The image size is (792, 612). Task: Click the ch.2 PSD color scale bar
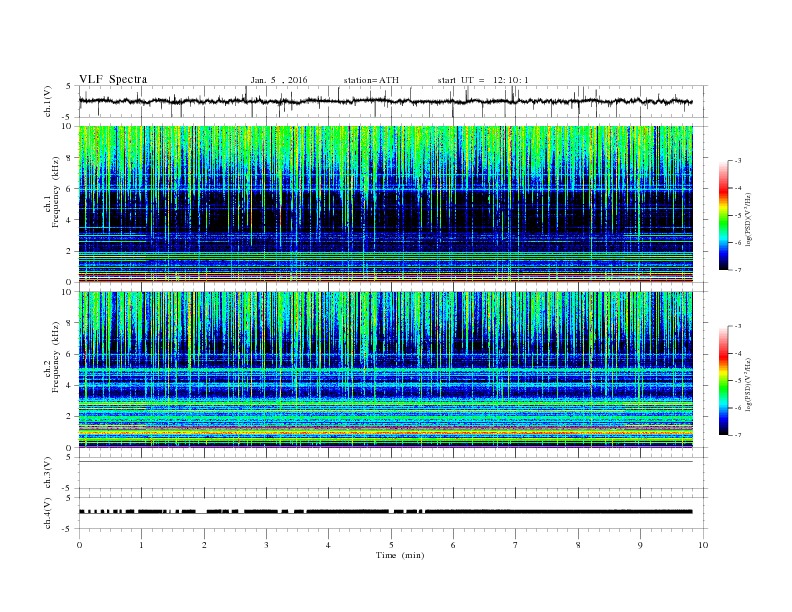coord(723,380)
